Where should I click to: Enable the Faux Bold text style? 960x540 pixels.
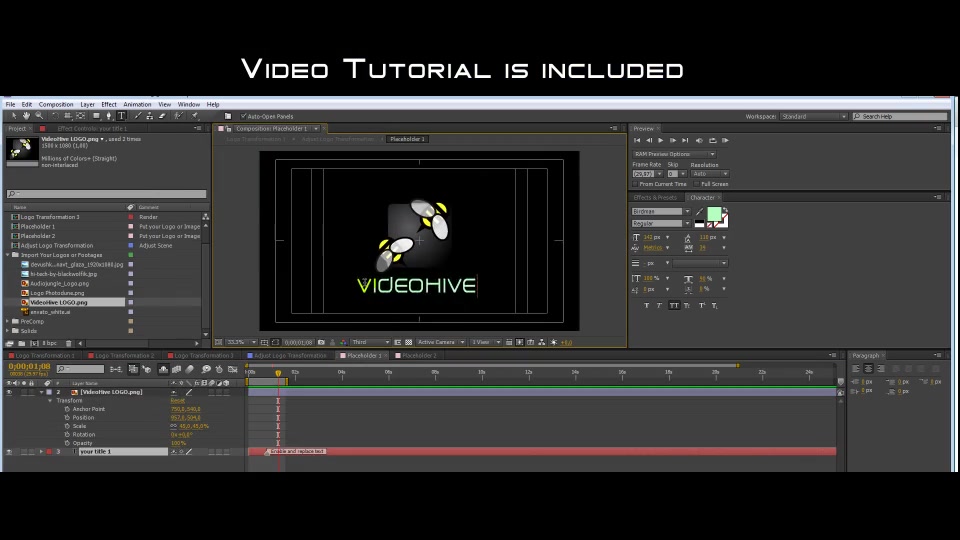click(x=647, y=306)
